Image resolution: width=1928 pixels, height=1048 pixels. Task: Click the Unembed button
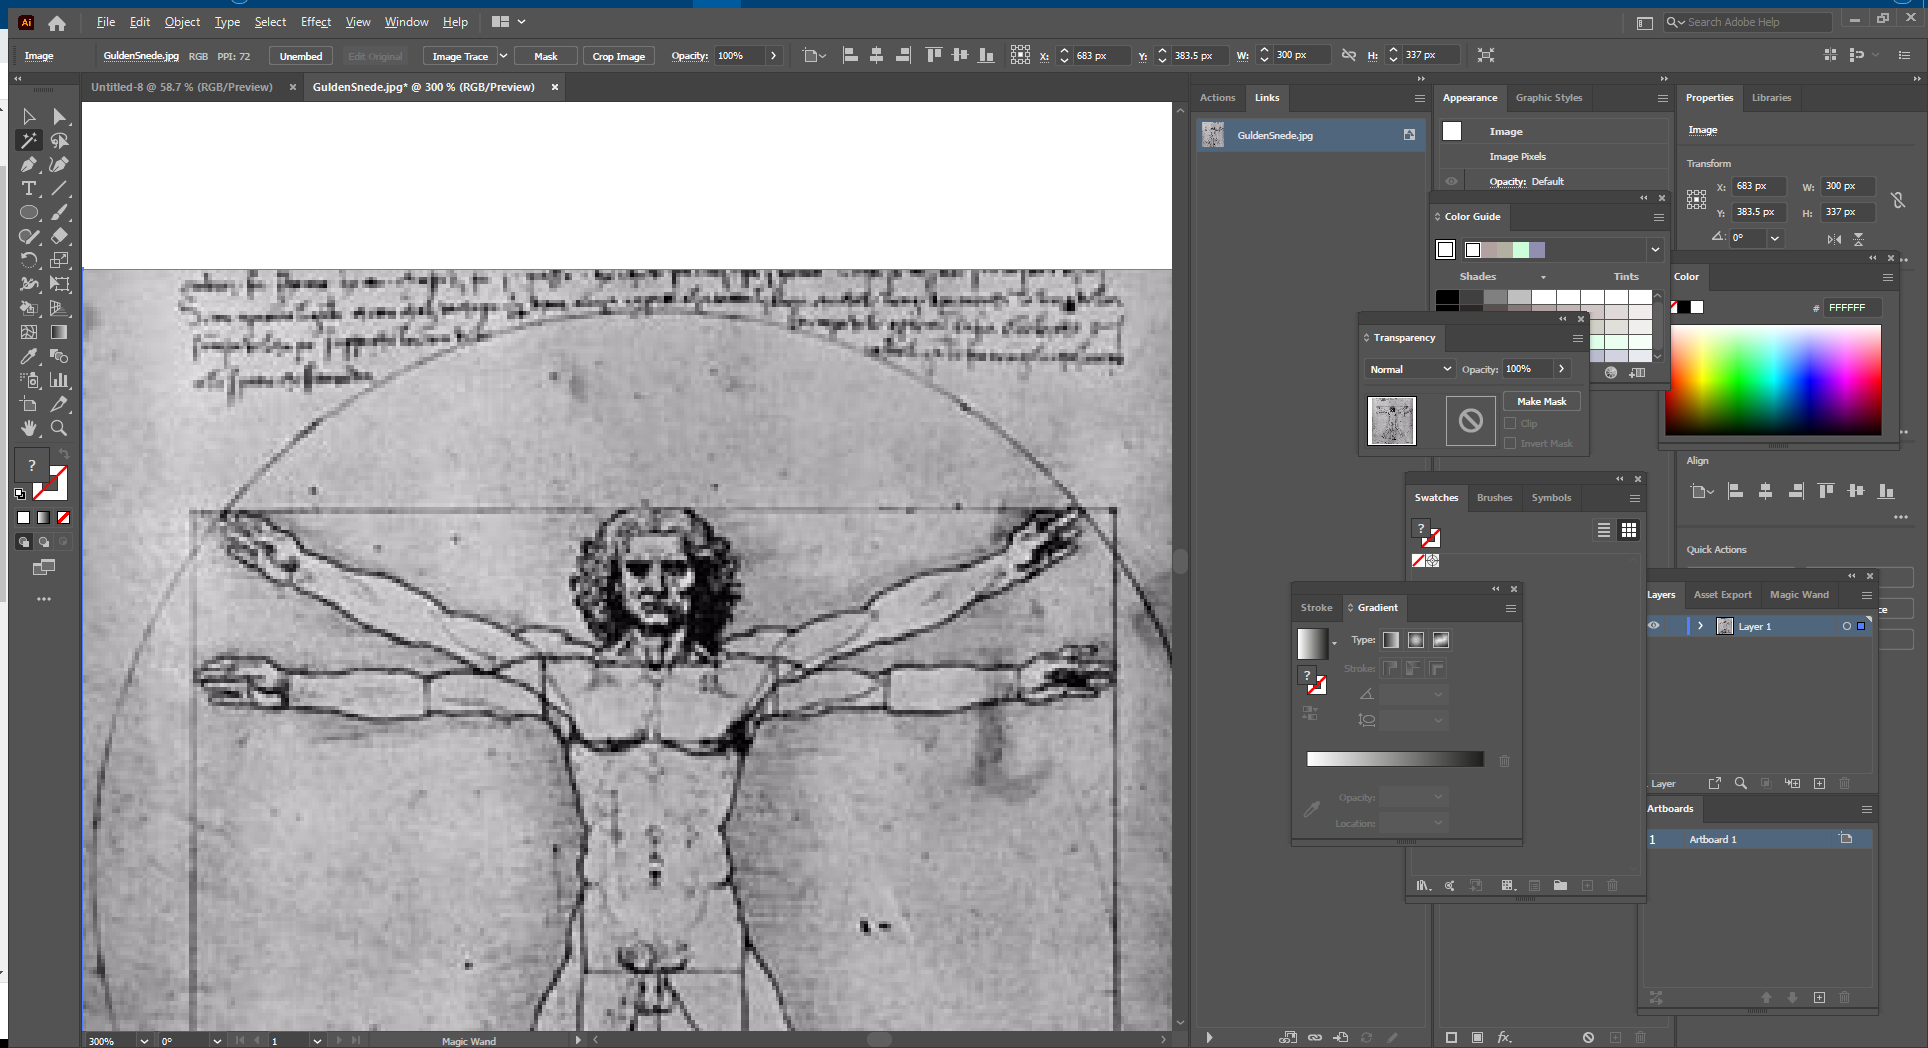point(301,56)
